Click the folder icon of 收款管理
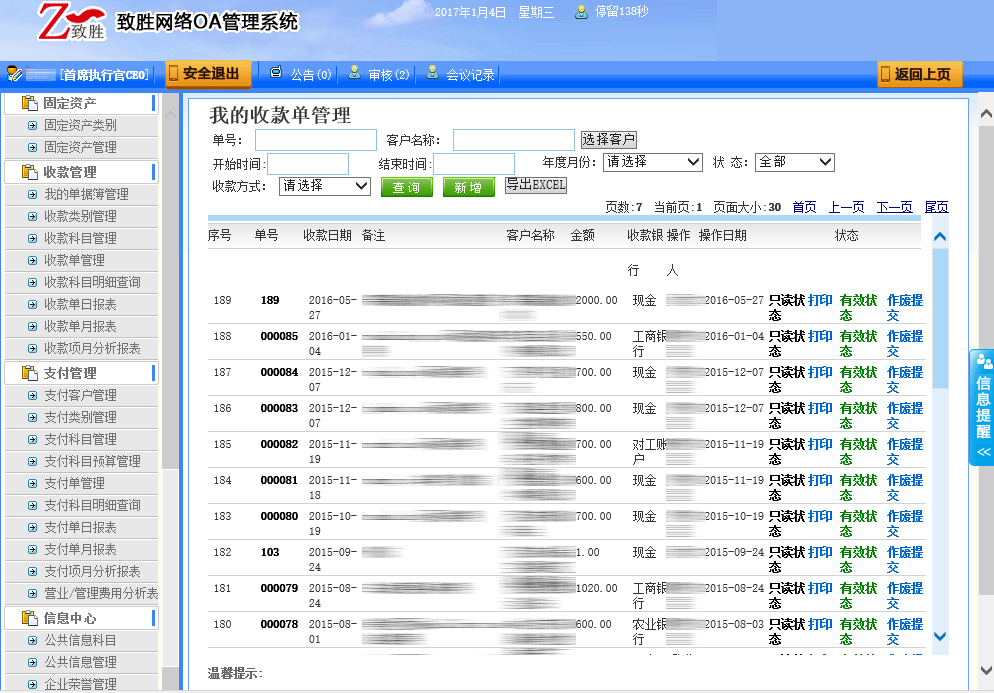Image resolution: width=994 pixels, height=693 pixels. point(29,172)
